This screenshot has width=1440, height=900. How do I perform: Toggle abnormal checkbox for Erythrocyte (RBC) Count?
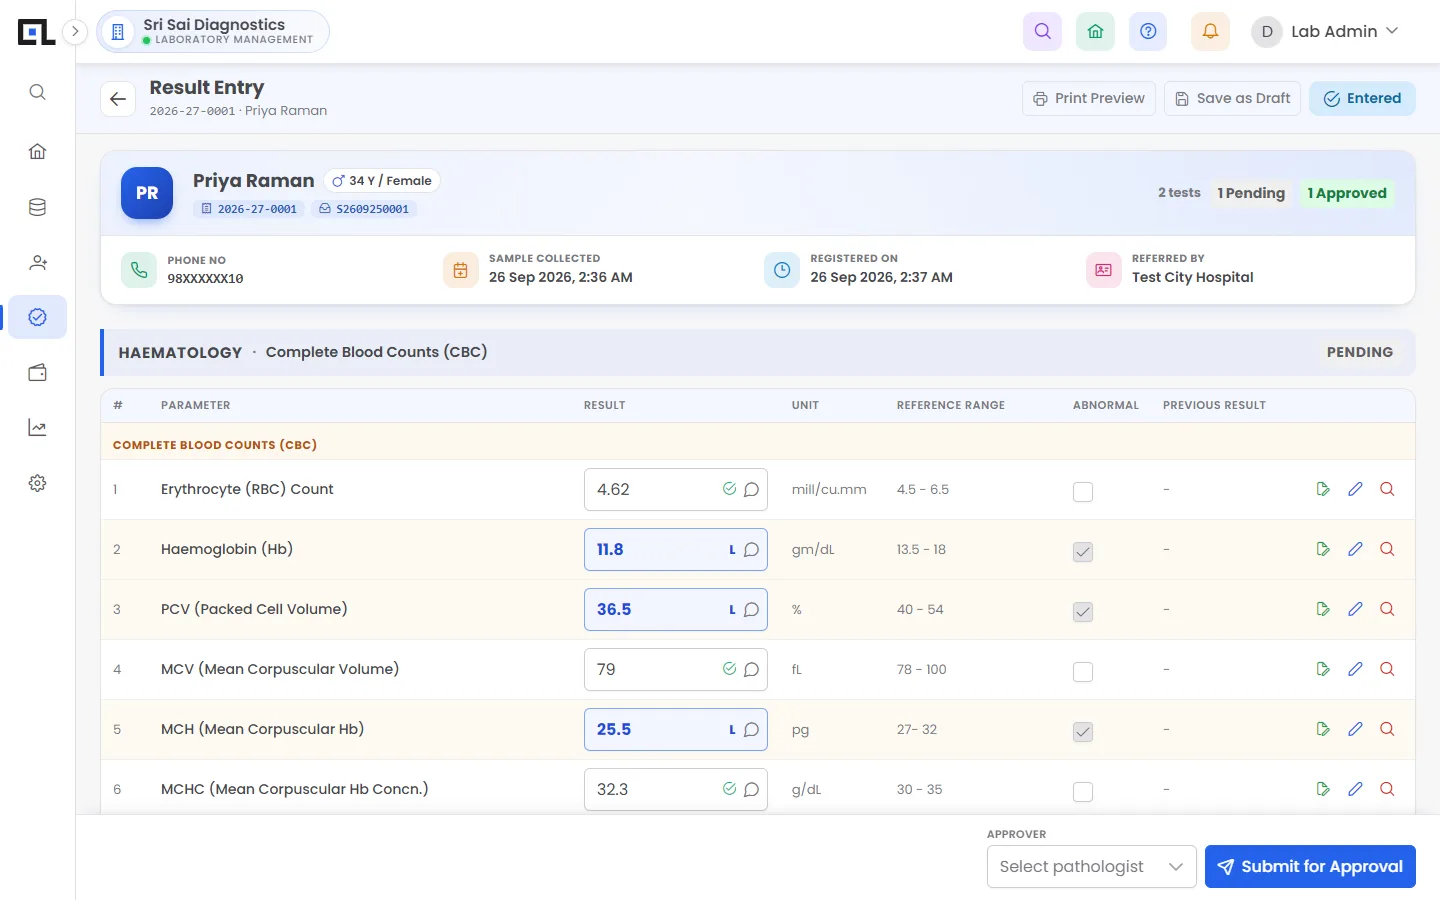pyautogui.click(x=1083, y=491)
